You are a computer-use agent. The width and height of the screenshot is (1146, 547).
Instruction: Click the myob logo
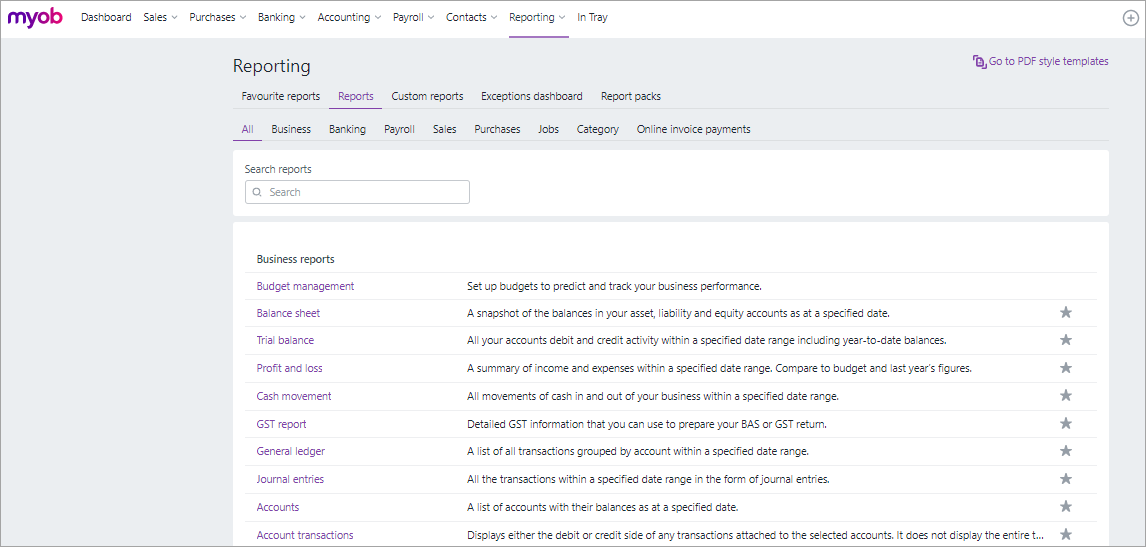(35, 17)
